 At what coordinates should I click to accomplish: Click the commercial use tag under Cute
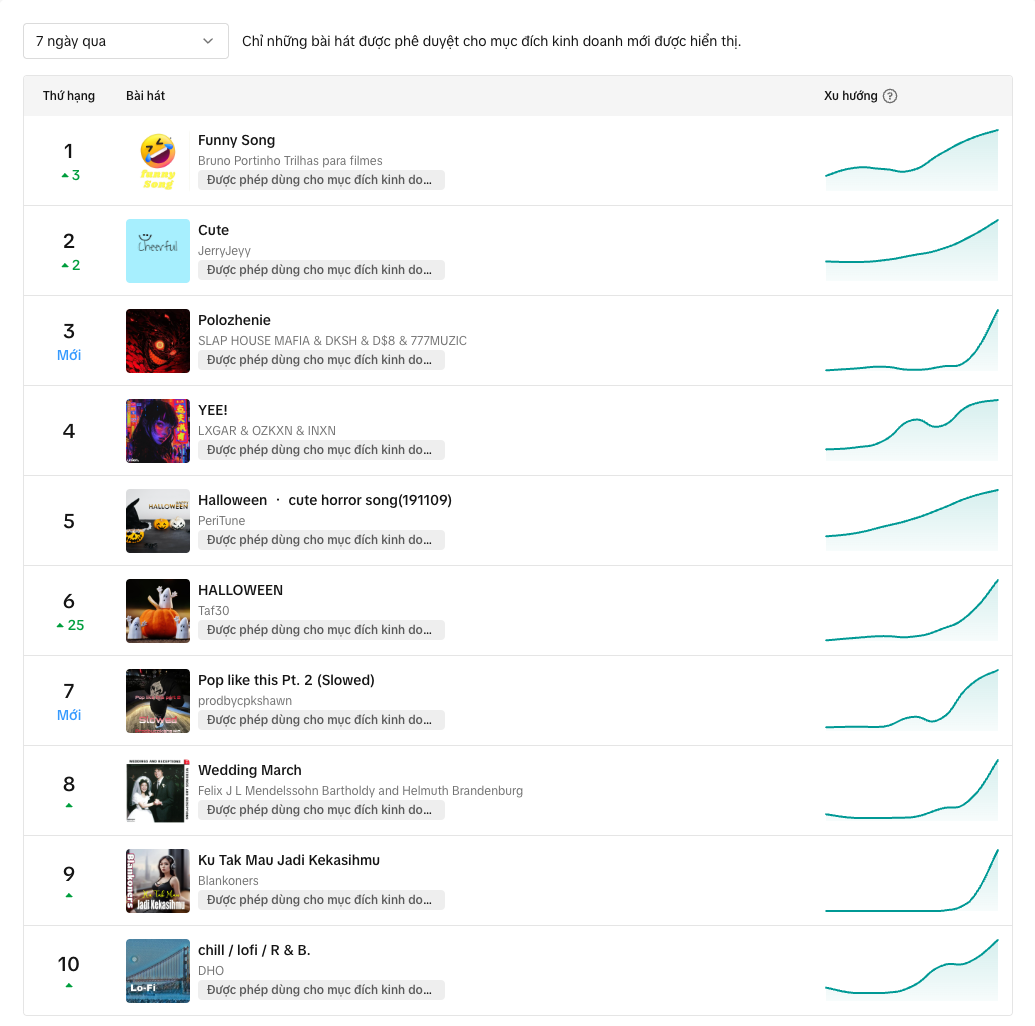click(x=321, y=270)
